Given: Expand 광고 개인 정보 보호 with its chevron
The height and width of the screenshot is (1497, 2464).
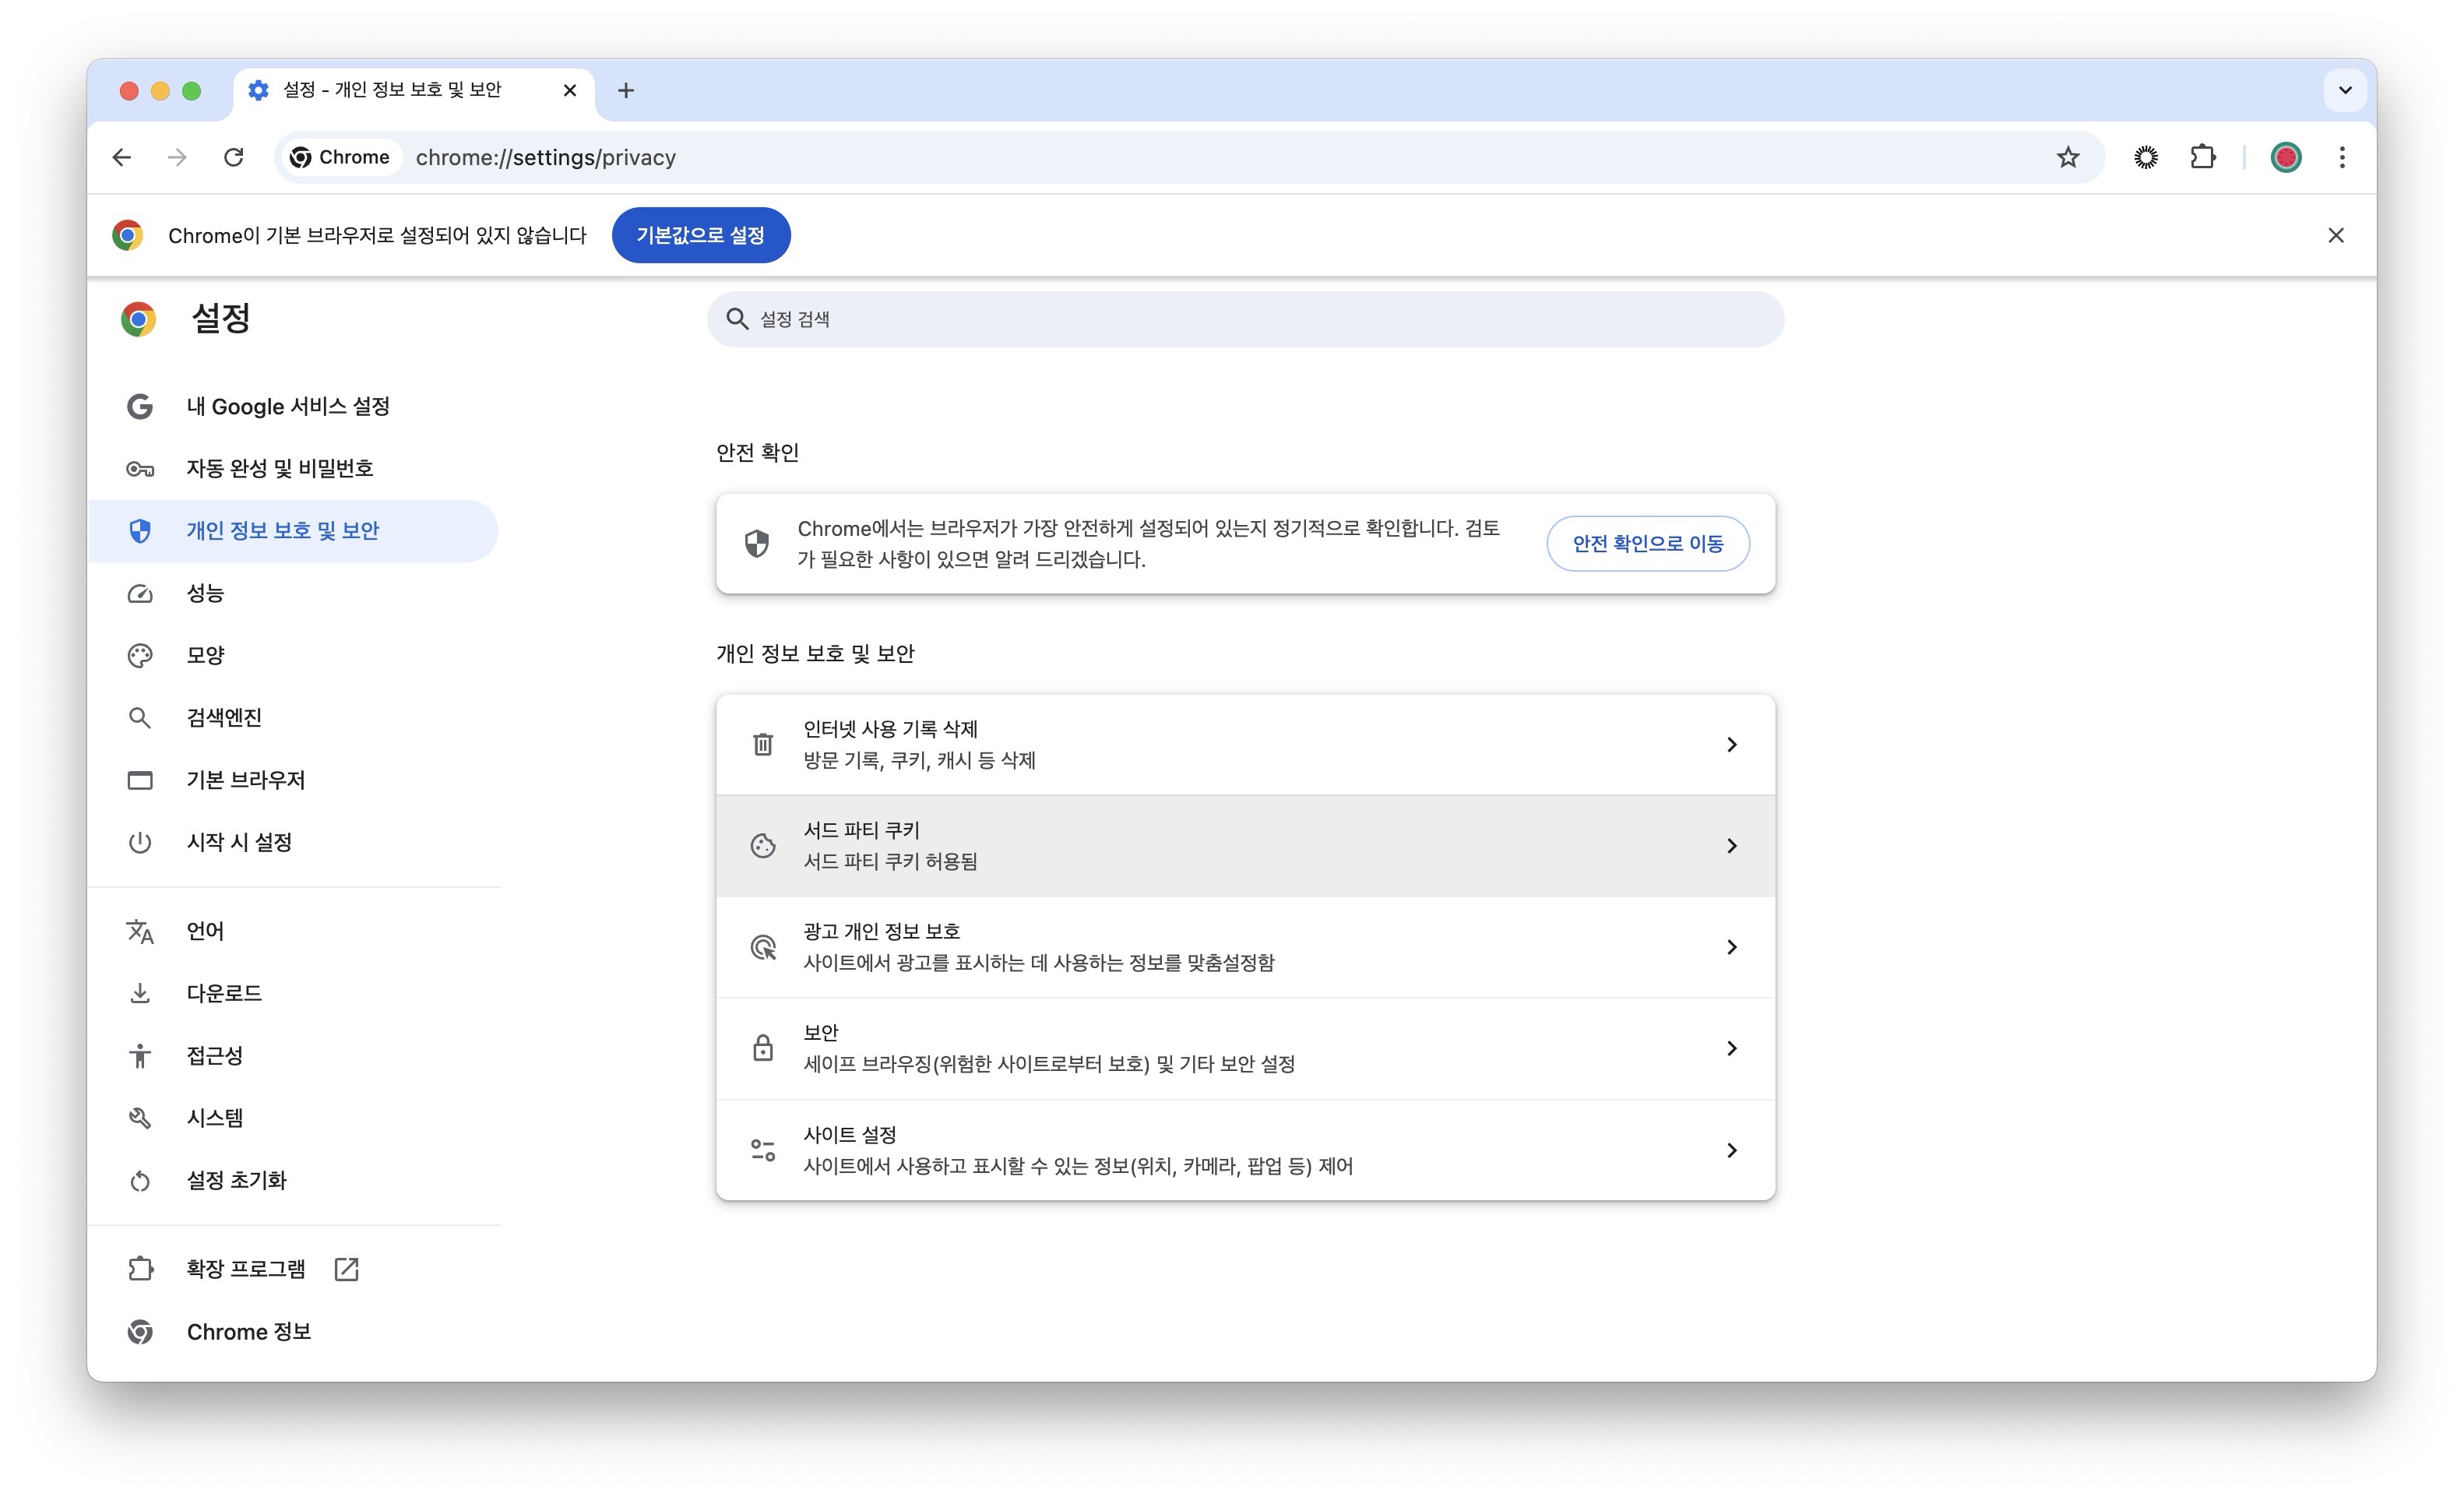Looking at the screenshot, I should click(x=1731, y=947).
